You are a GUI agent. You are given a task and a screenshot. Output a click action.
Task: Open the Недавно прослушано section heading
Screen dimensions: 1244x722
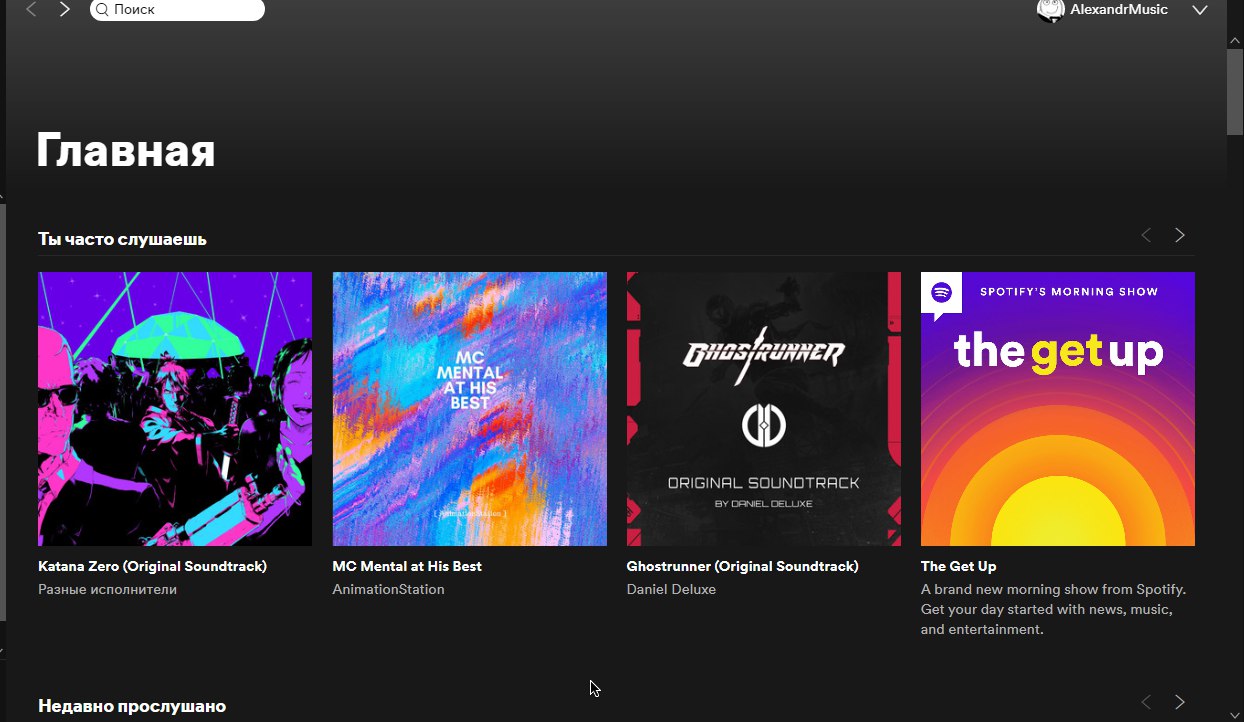pos(132,706)
